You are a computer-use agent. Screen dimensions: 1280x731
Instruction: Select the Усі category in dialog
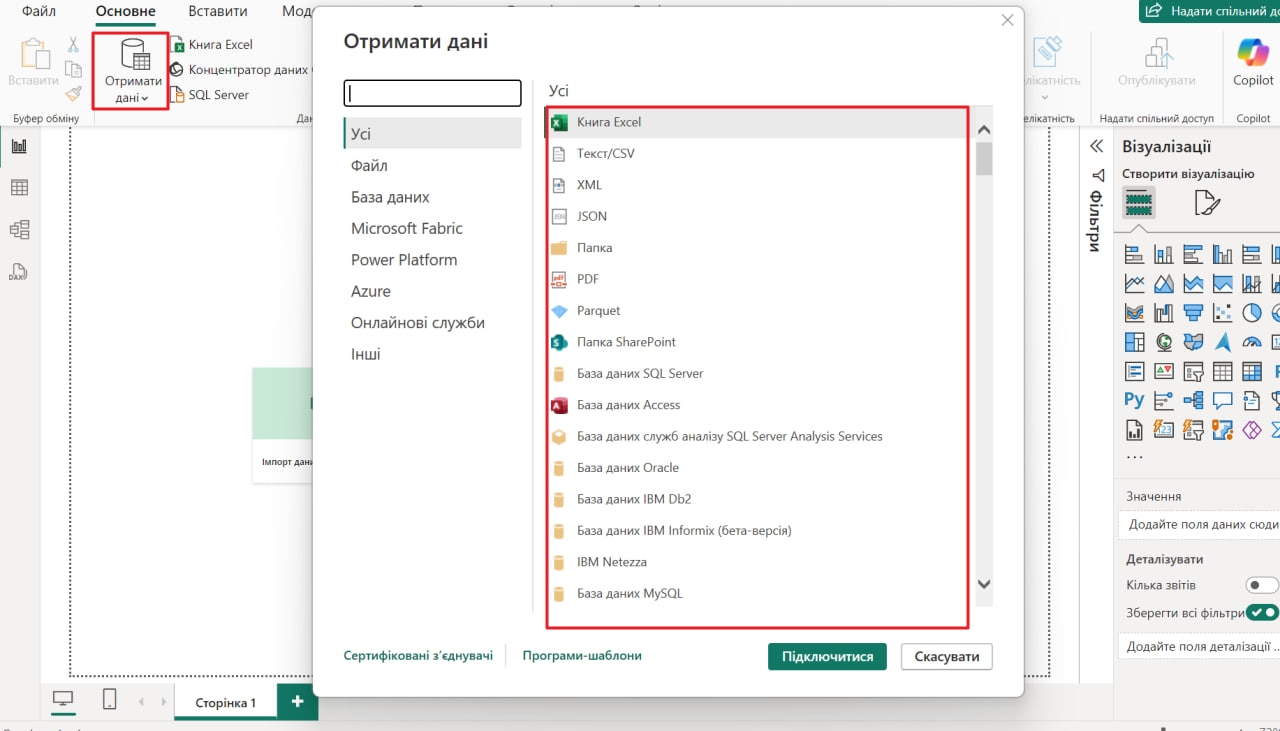432,133
